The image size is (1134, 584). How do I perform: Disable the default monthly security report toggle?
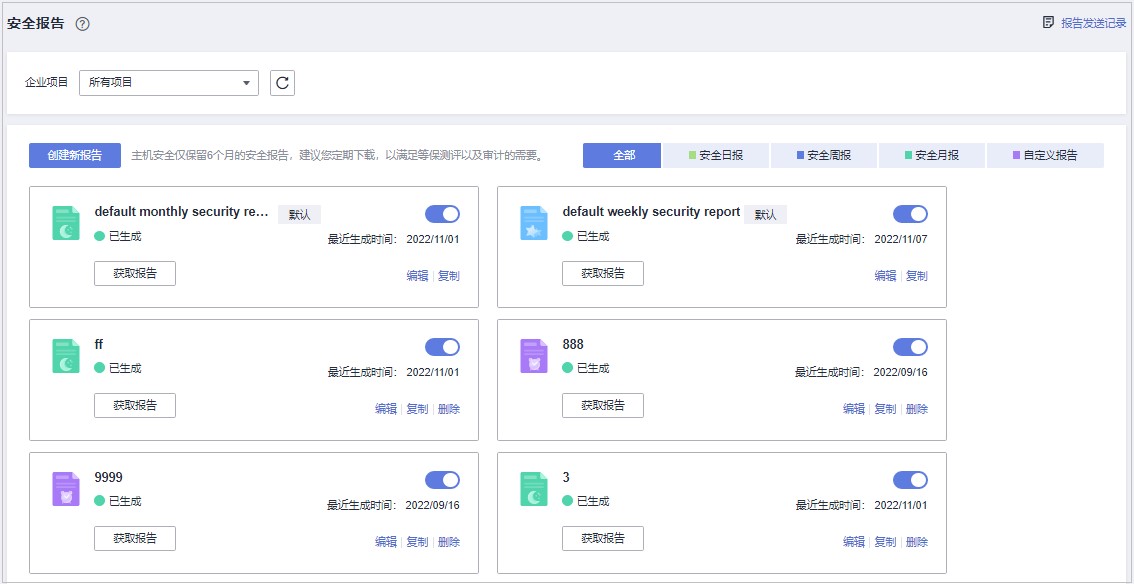click(x=441, y=213)
